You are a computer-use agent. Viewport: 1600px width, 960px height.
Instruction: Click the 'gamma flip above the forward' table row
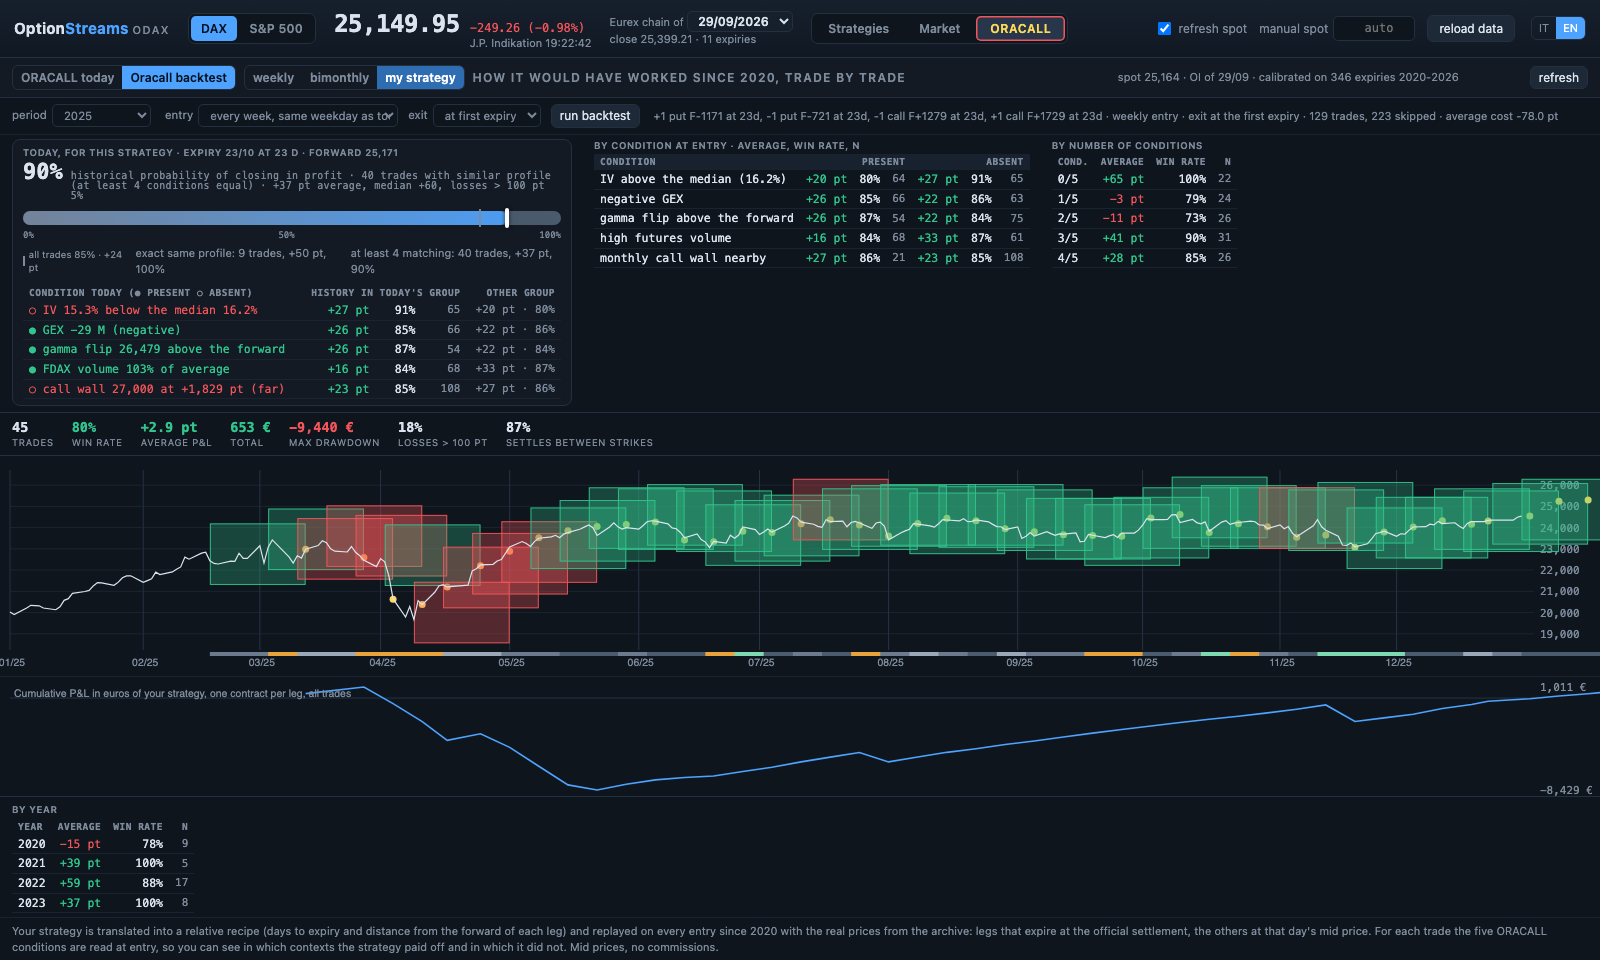(x=812, y=218)
